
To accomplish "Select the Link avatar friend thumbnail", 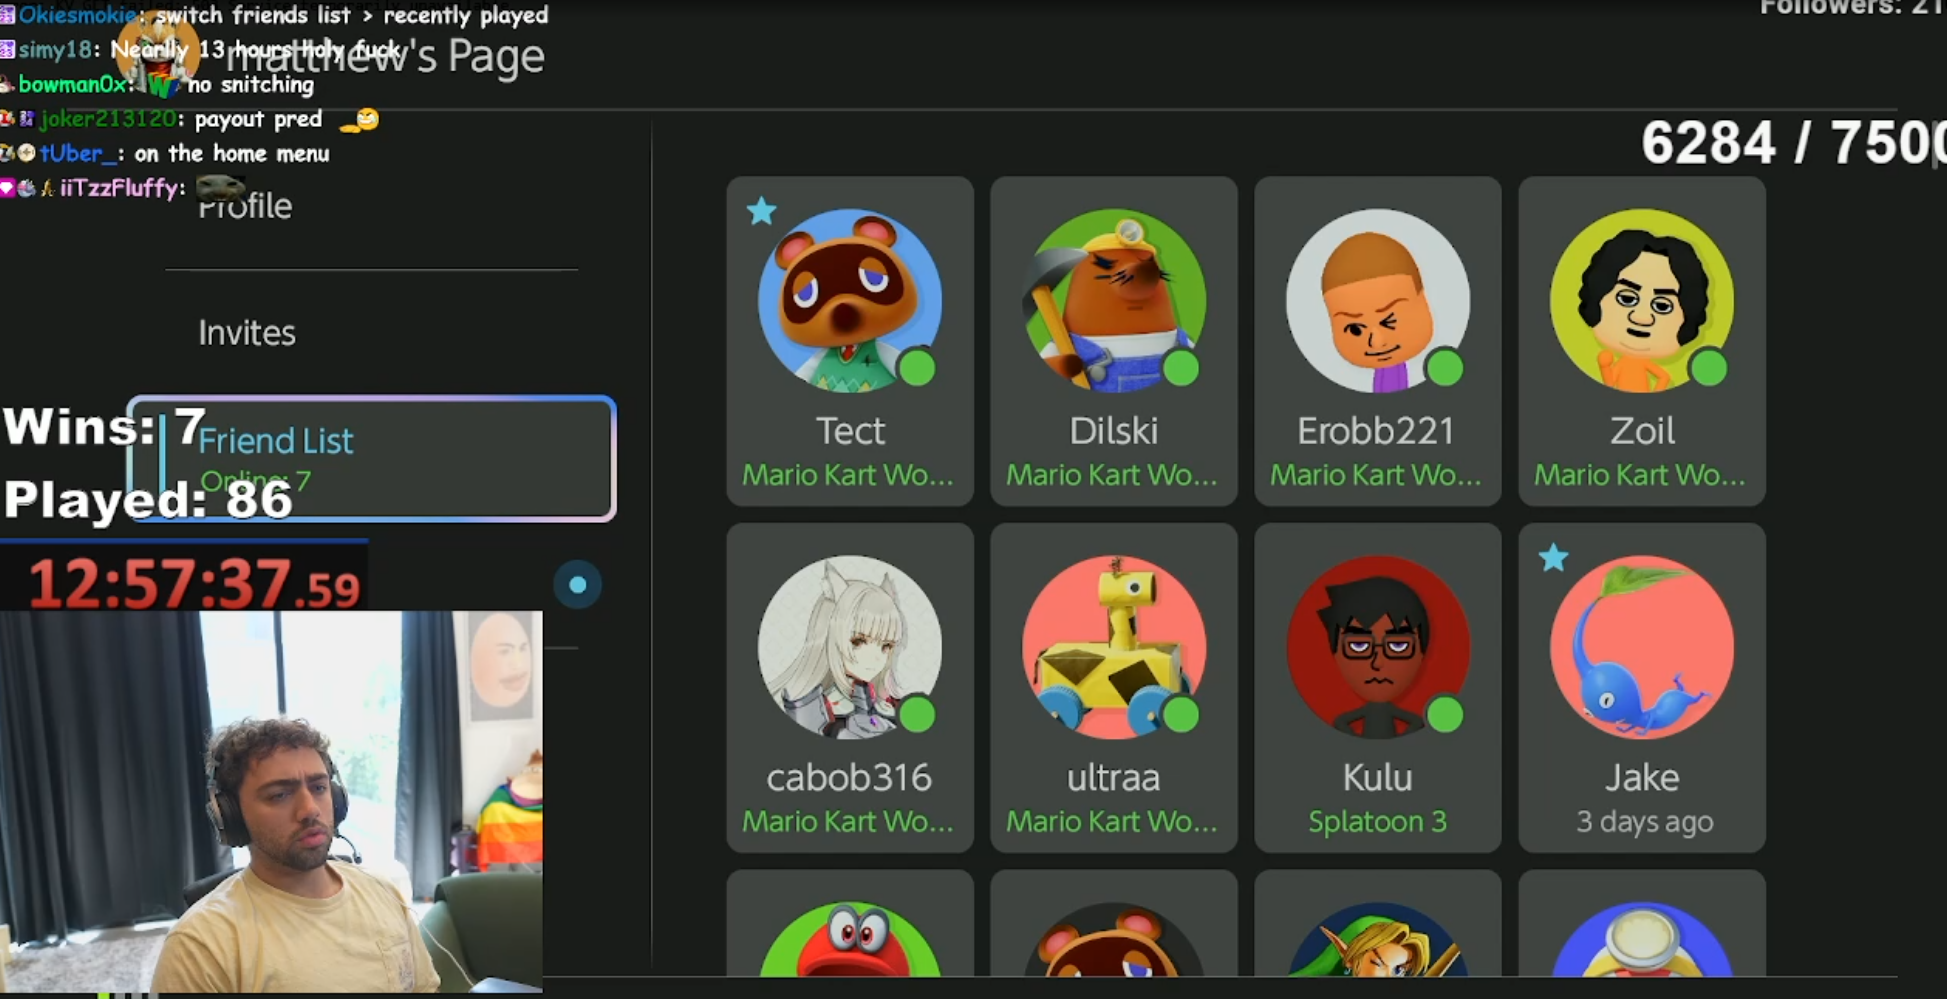I will (1377, 940).
